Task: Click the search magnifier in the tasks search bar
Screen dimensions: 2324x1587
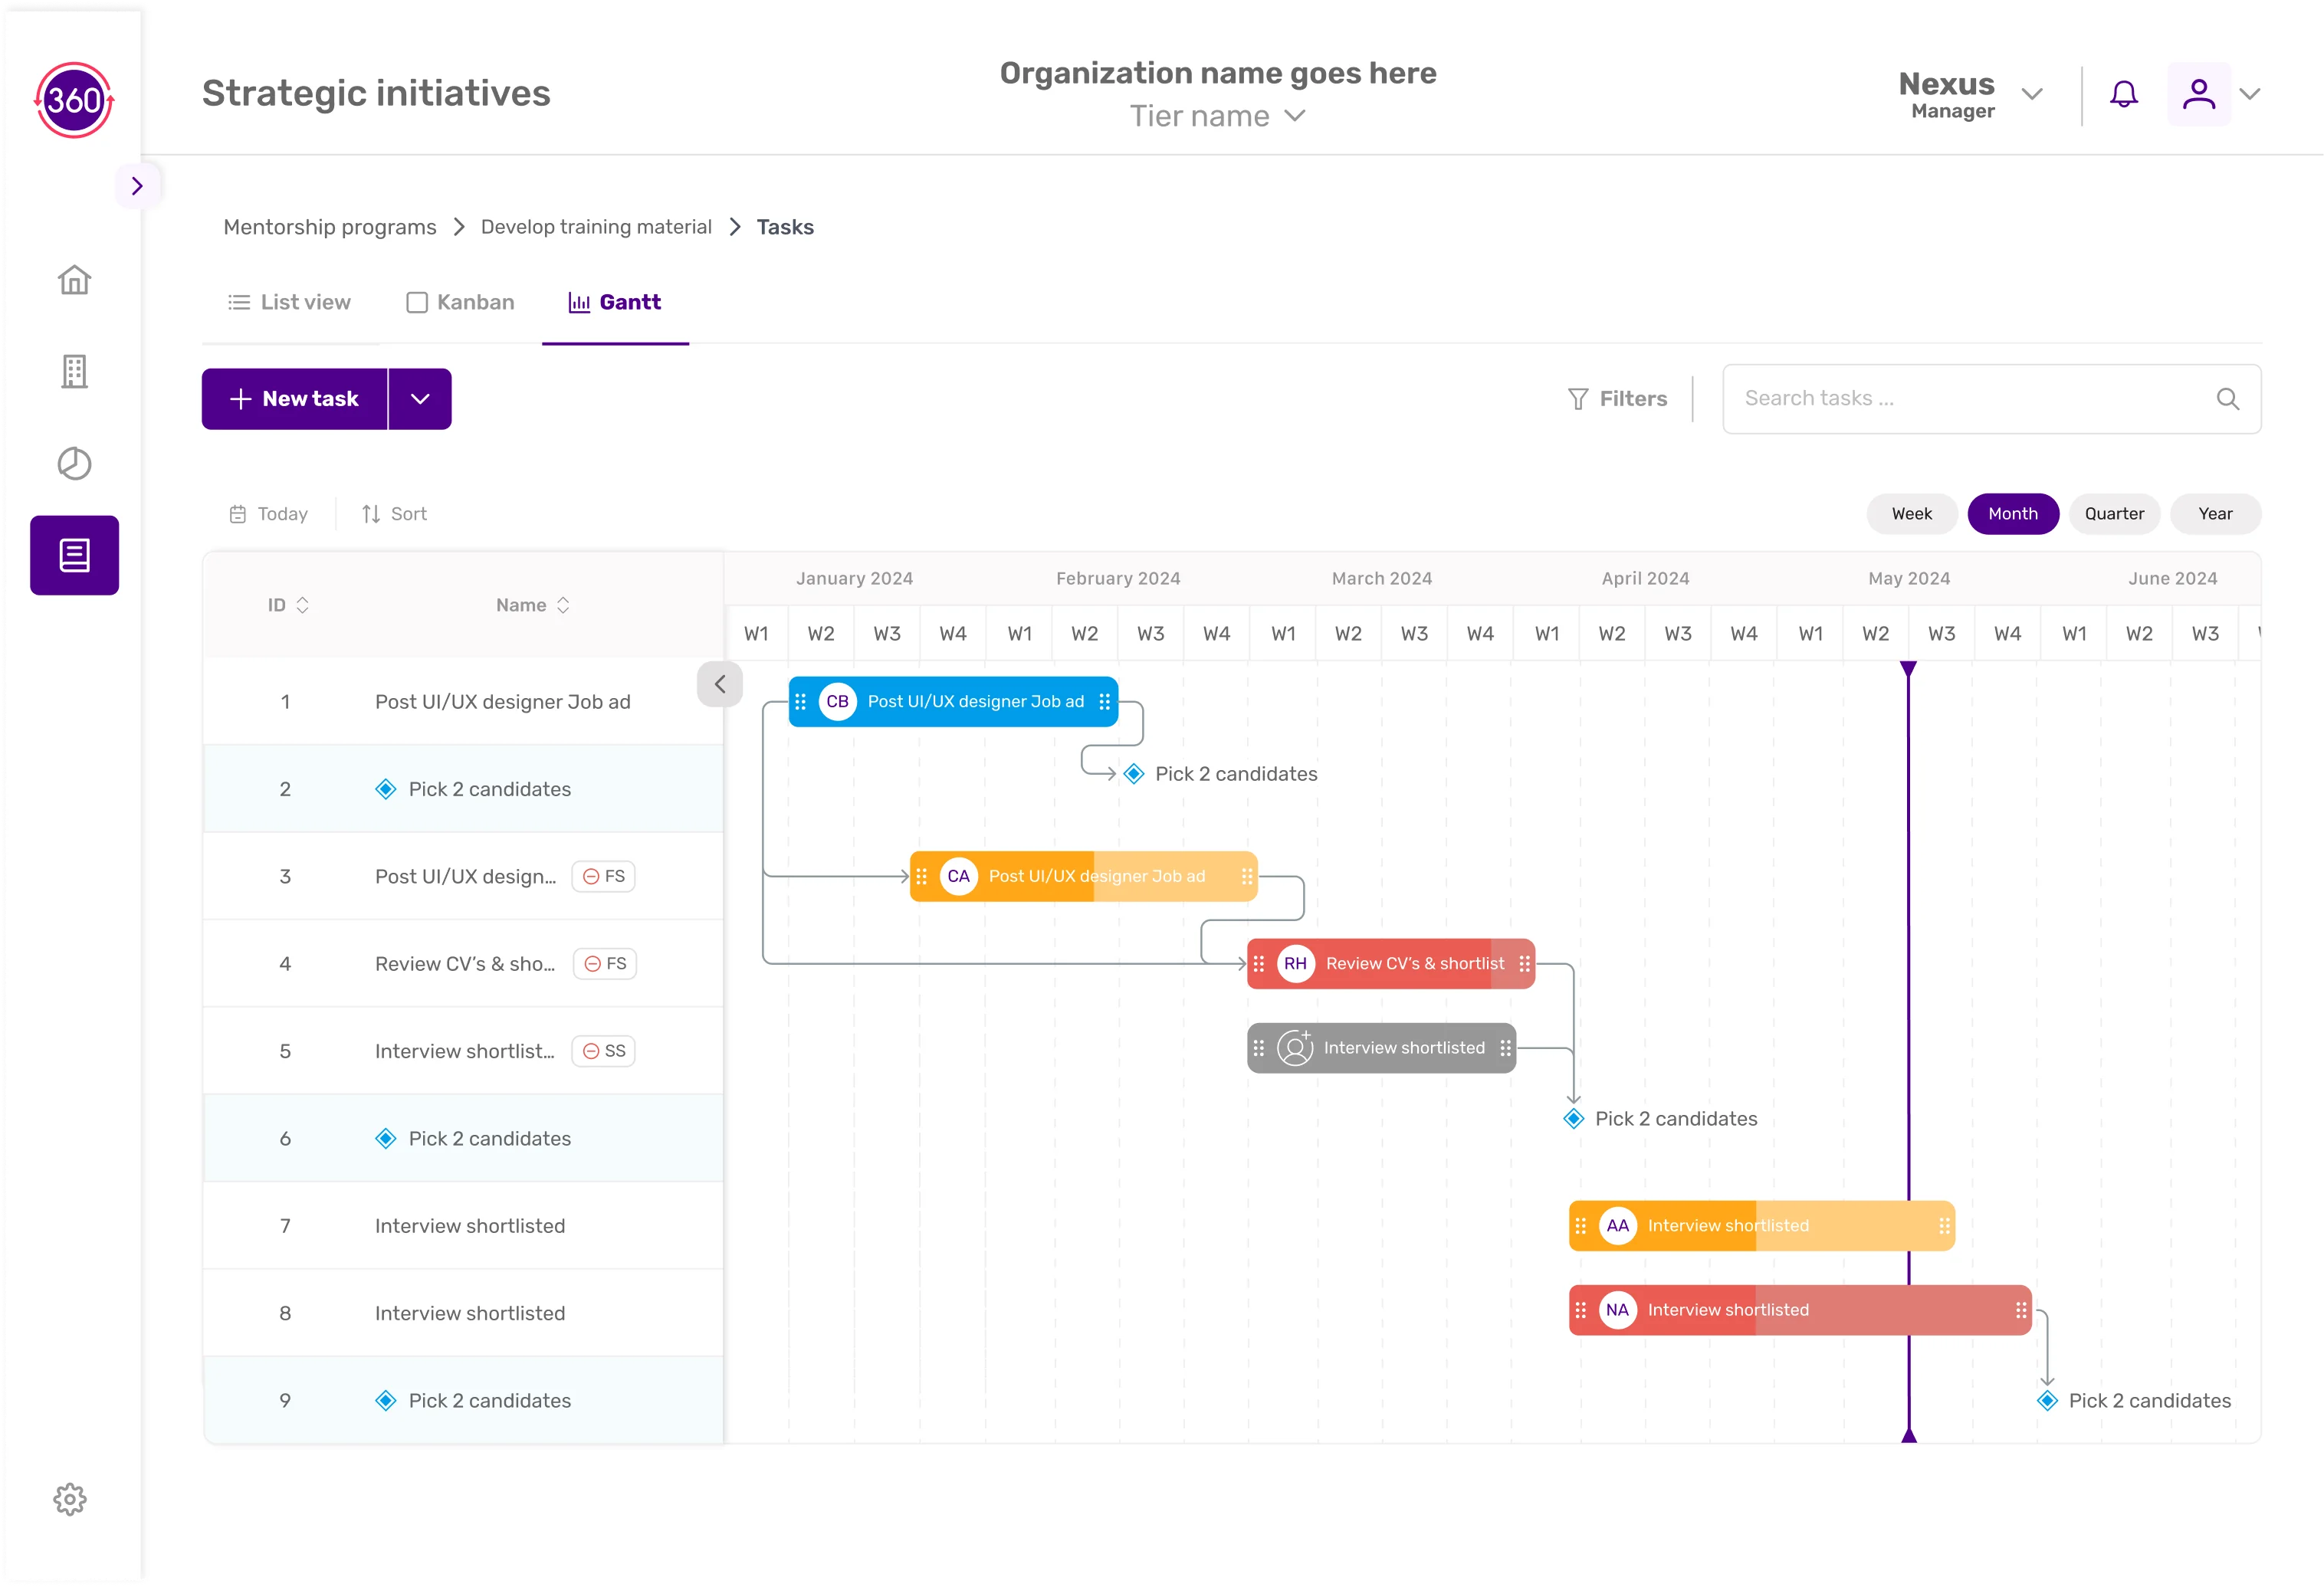Action: coord(2228,398)
